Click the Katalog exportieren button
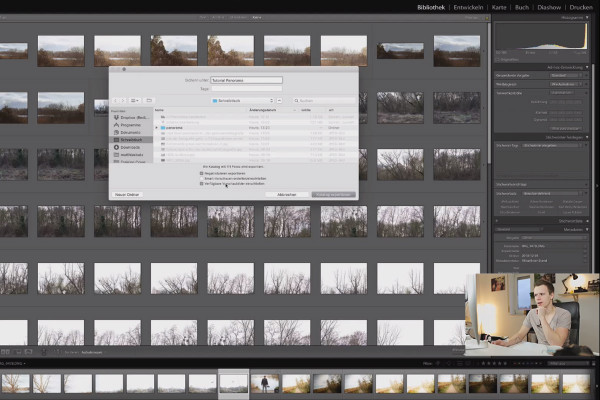This screenshot has width=600, height=400. click(x=334, y=194)
